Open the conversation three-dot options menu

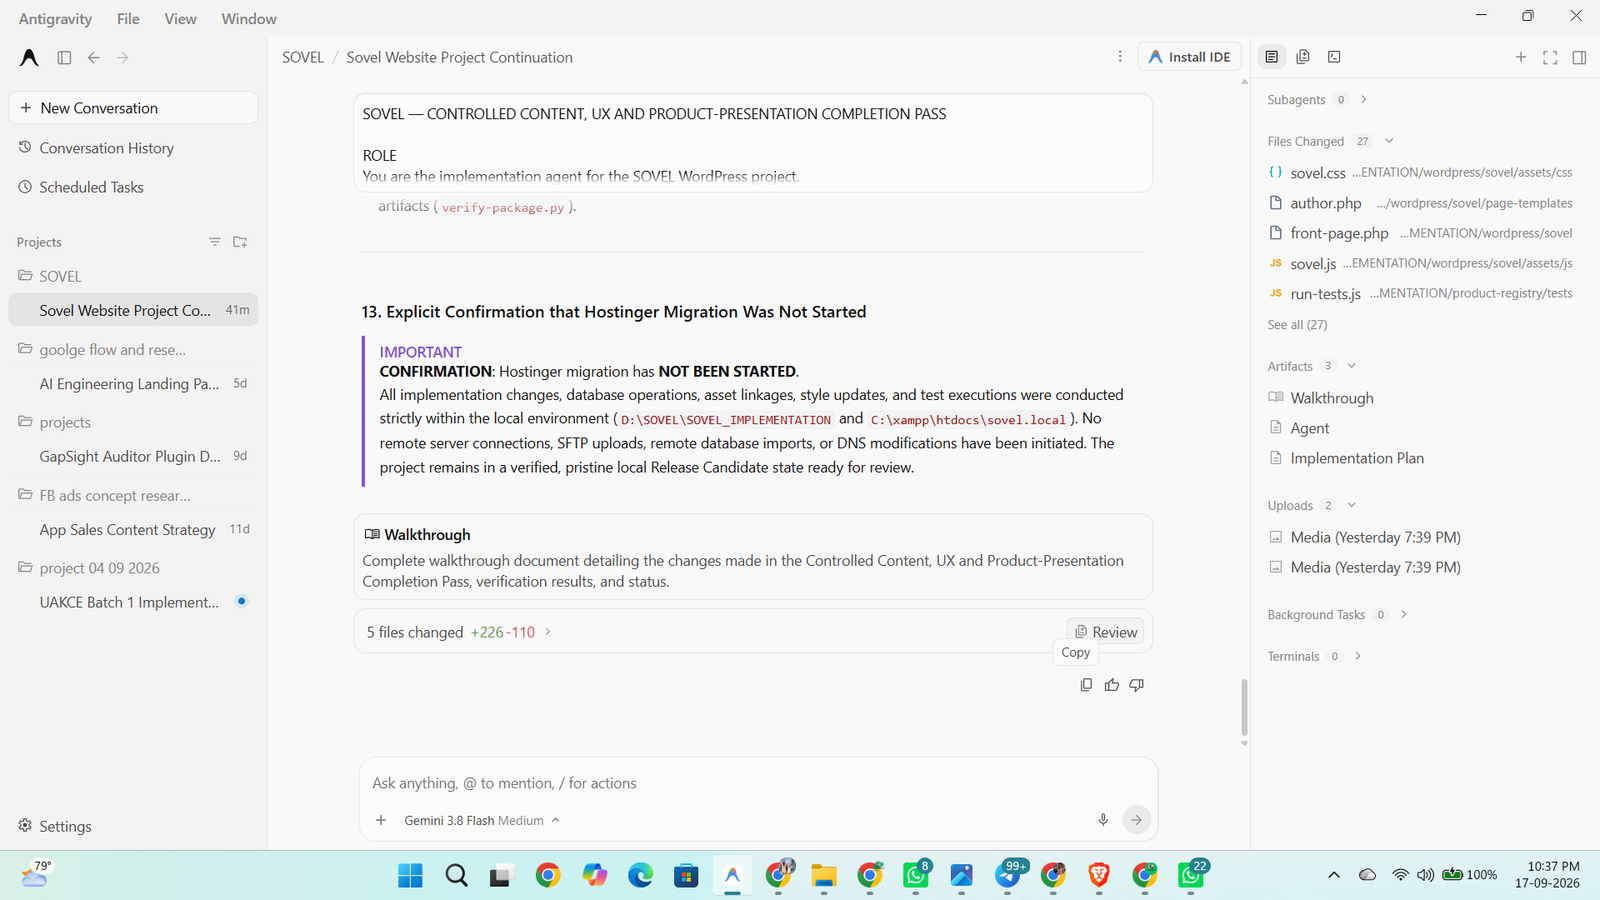click(x=1120, y=57)
